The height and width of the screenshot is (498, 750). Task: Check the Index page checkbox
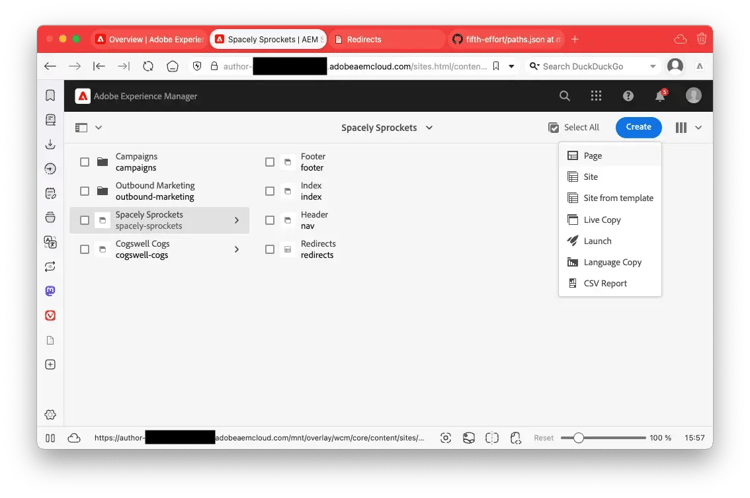pyautogui.click(x=270, y=191)
